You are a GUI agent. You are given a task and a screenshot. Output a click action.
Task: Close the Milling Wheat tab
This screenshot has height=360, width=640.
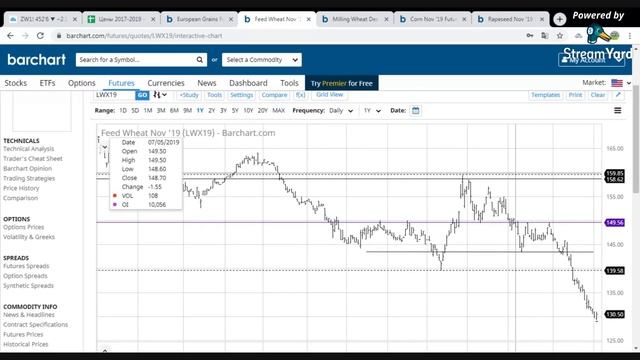pyautogui.click(x=386, y=19)
